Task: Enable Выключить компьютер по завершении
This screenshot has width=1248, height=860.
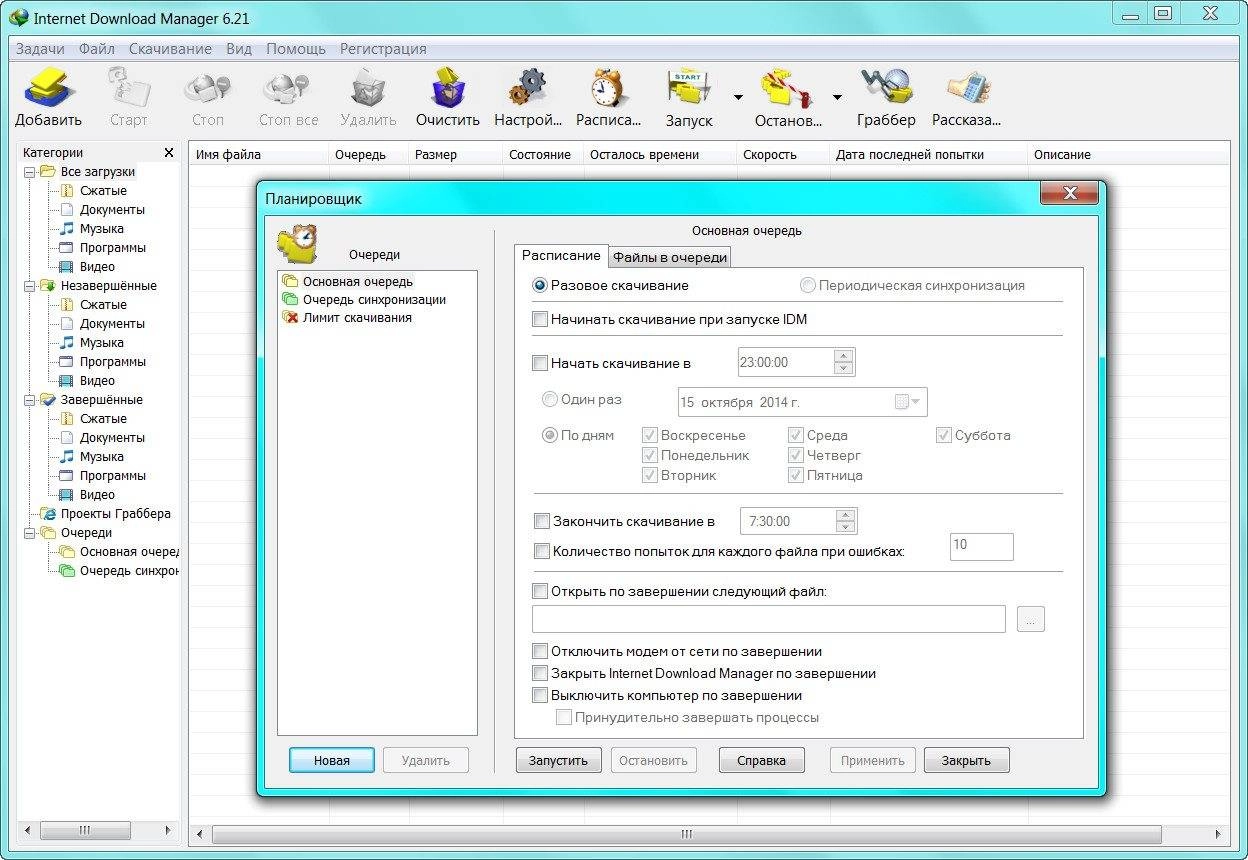Action: (540, 695)
